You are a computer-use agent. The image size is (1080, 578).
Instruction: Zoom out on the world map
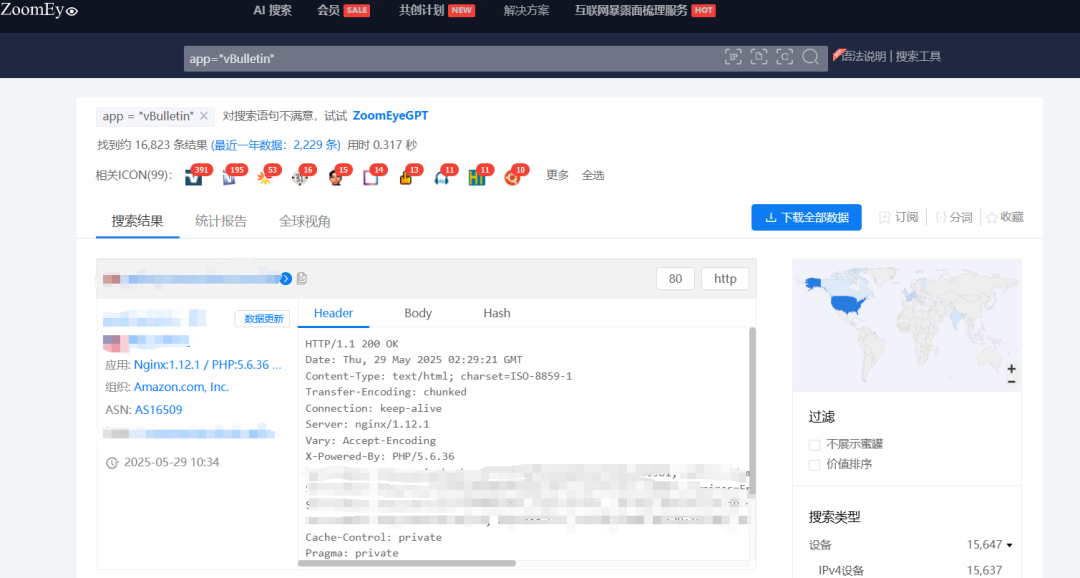pyautogui.click(x=1011, y=382)
